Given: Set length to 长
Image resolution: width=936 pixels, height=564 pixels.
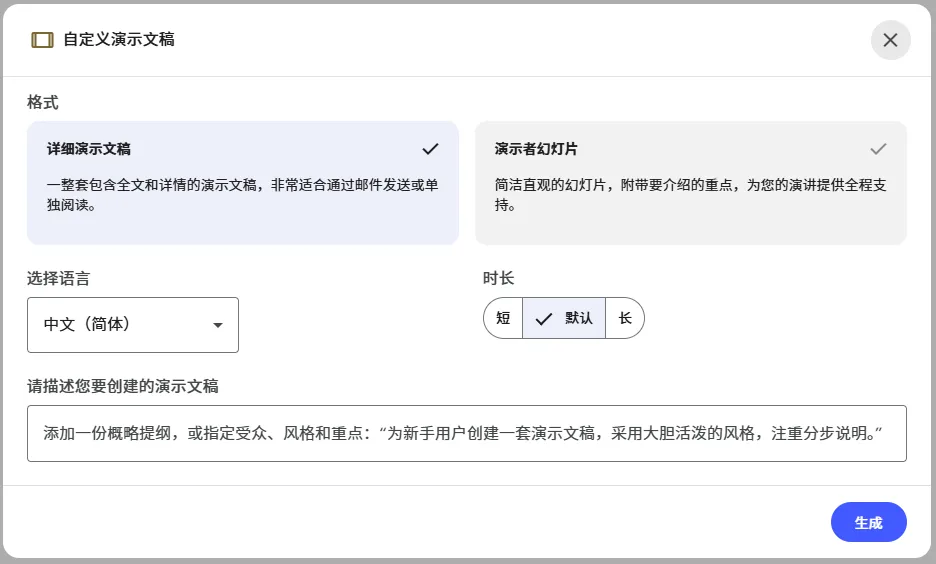Looking at the screenshot, I should tap(625, 319).
